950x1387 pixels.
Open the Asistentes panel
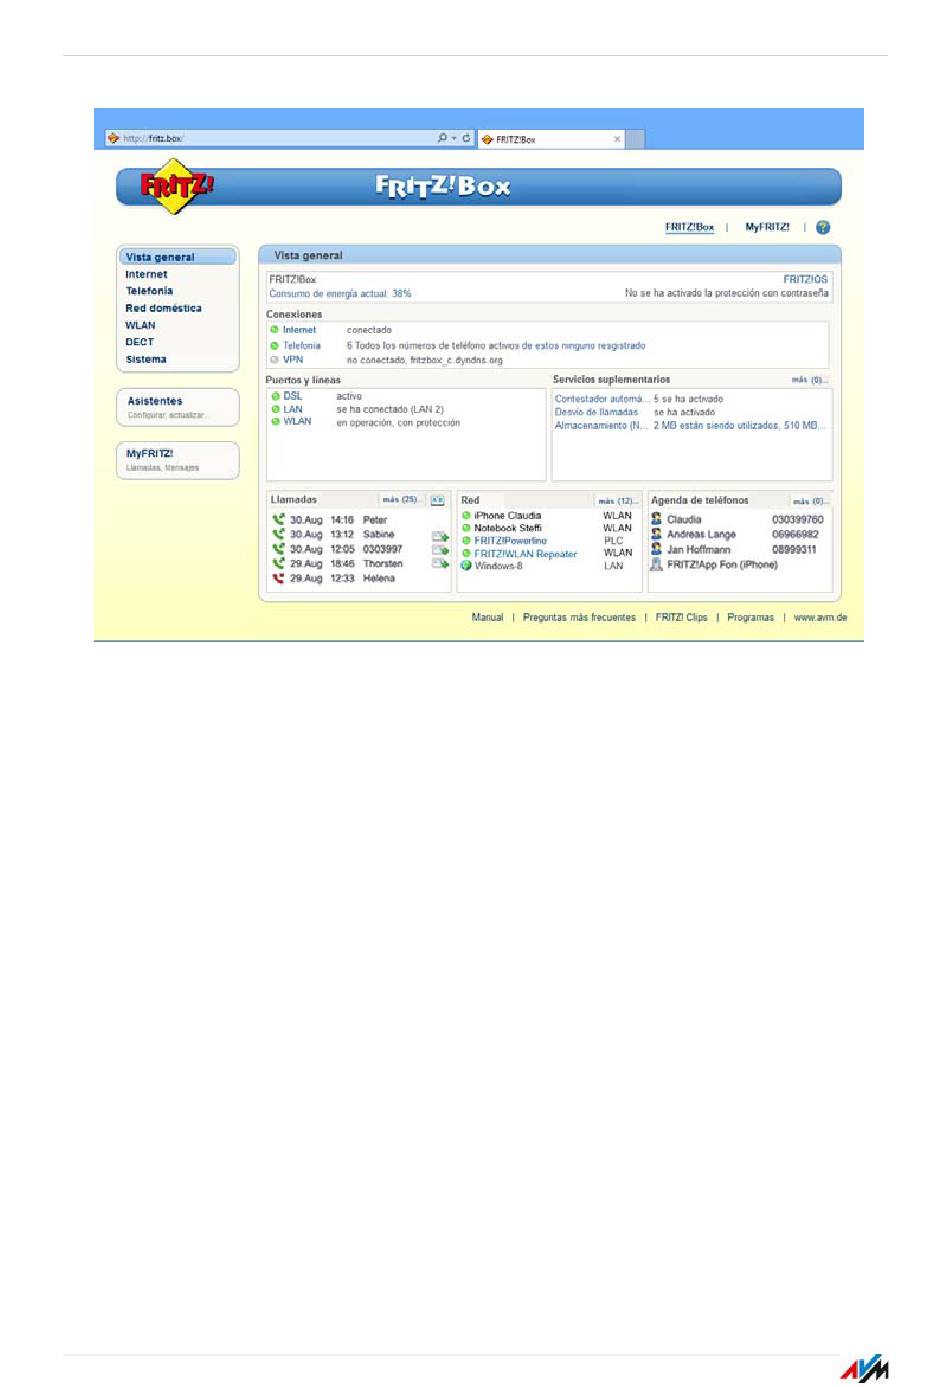(x=178, y=407)
